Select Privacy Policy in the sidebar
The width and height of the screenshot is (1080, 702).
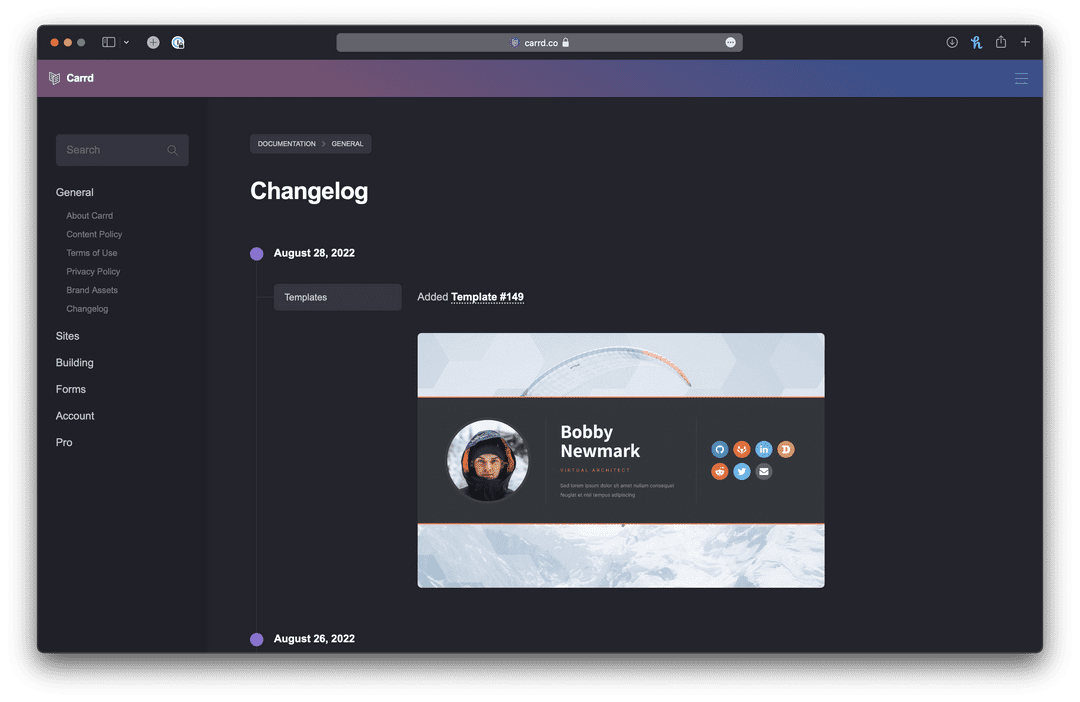point(93,271)
